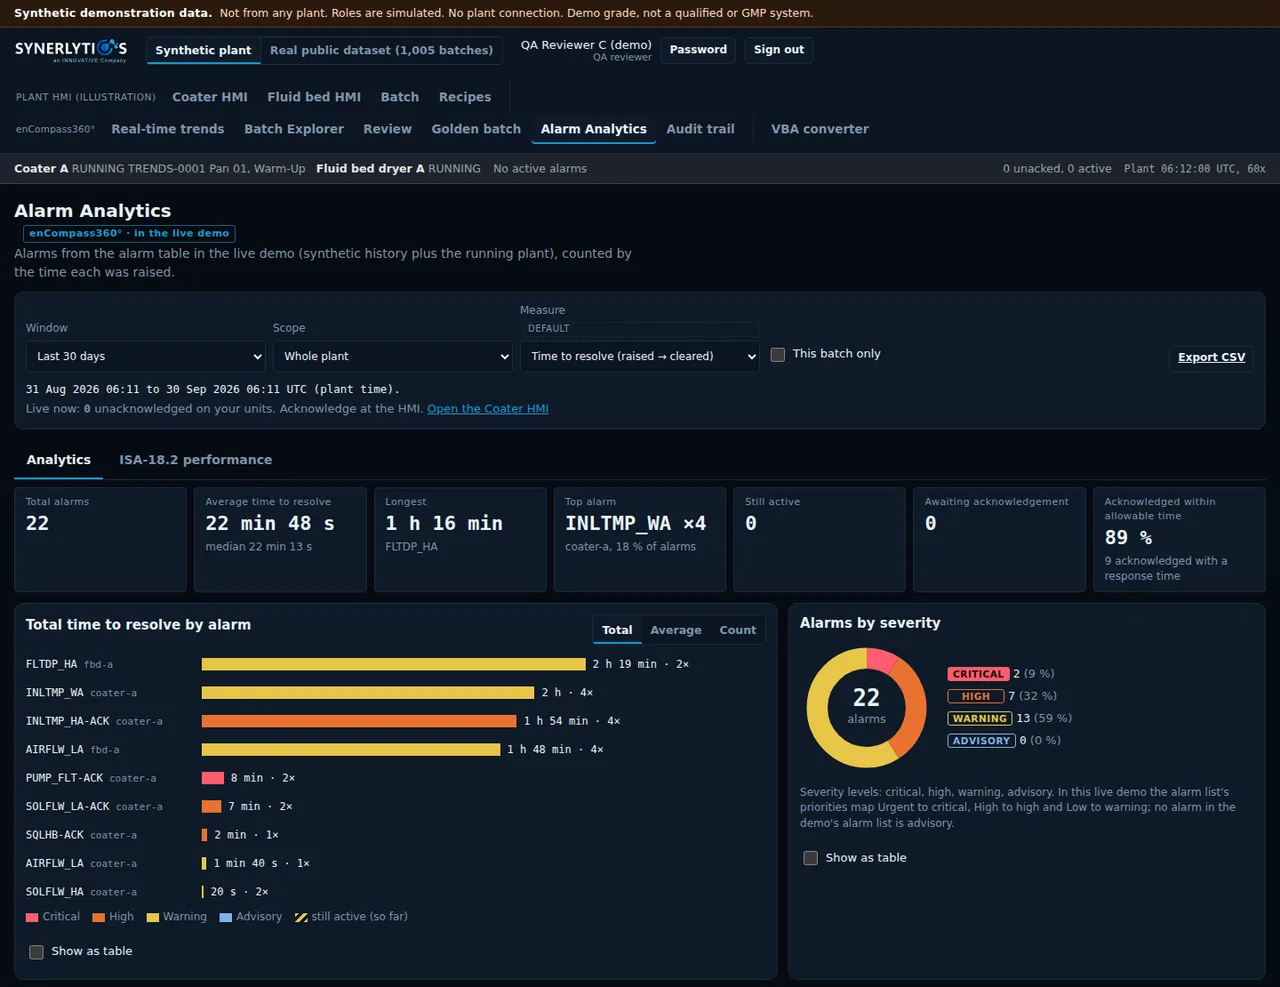This screenshot has width=1280, height=987.
Task: Click the INLTMP_HA-ACK orange bar
Action: click(359, 721)
